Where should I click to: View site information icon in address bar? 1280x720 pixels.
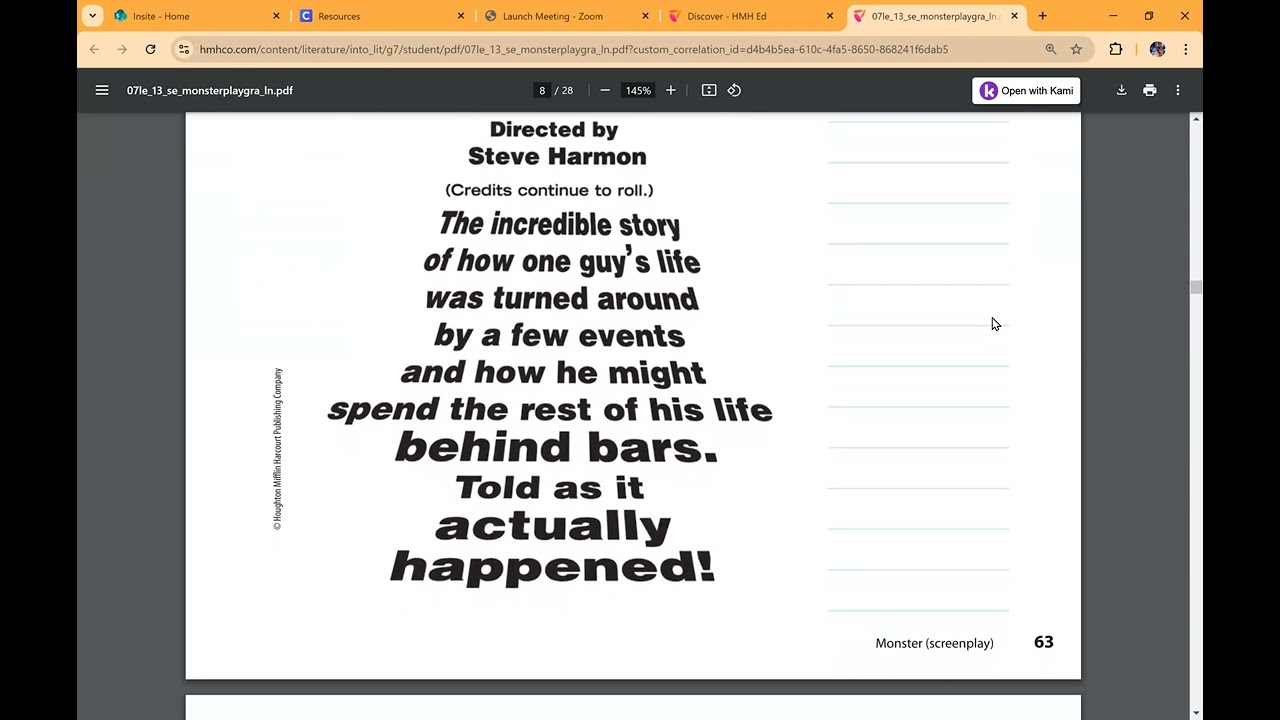[184, 49]
